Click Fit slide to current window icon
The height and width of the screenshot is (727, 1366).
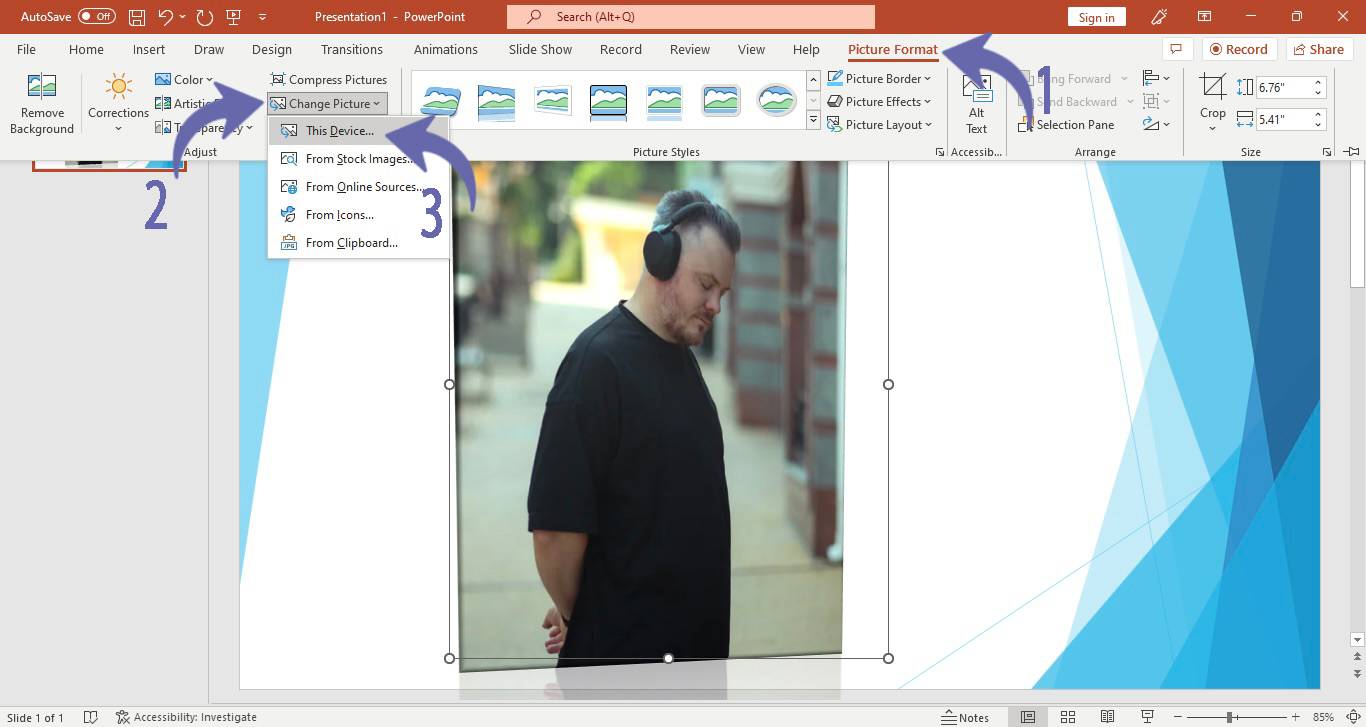click(x=1352, y=717)
